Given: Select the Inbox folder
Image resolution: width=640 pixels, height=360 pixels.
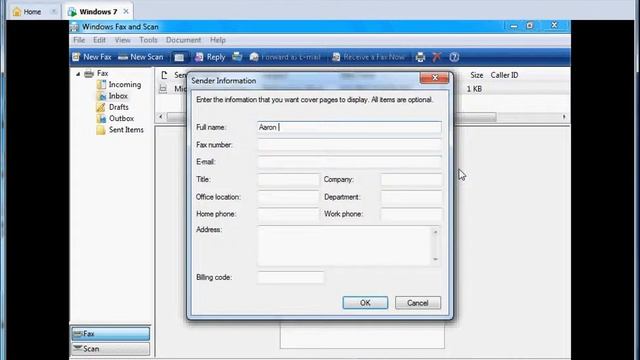Looking at the screenshot, I should click(x=112, y=96).
